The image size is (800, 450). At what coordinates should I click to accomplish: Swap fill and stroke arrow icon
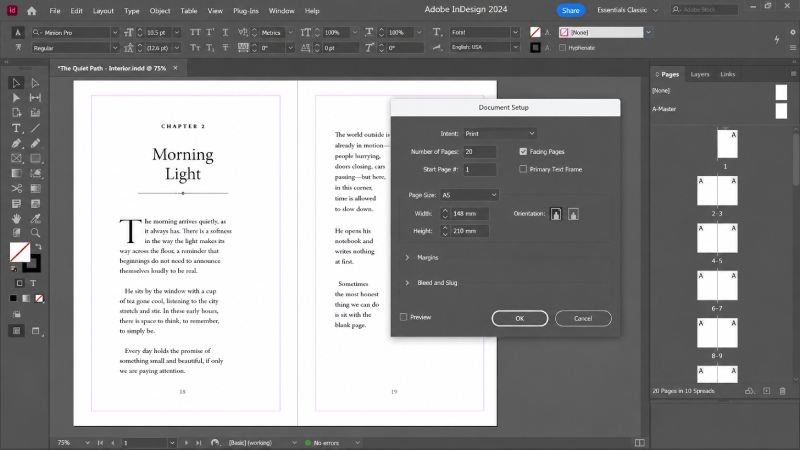38,247
